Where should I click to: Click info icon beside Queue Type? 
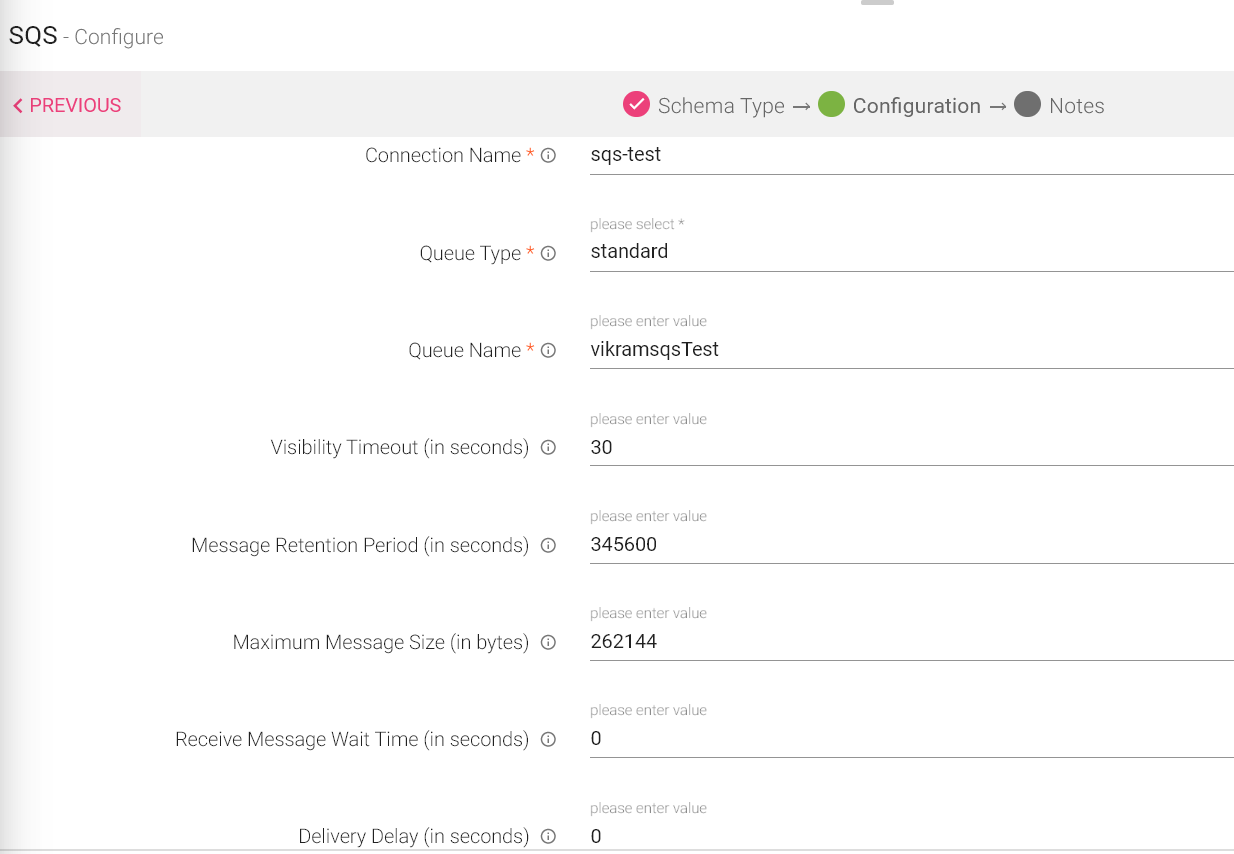pyautogui.click(x=548, y=254)
